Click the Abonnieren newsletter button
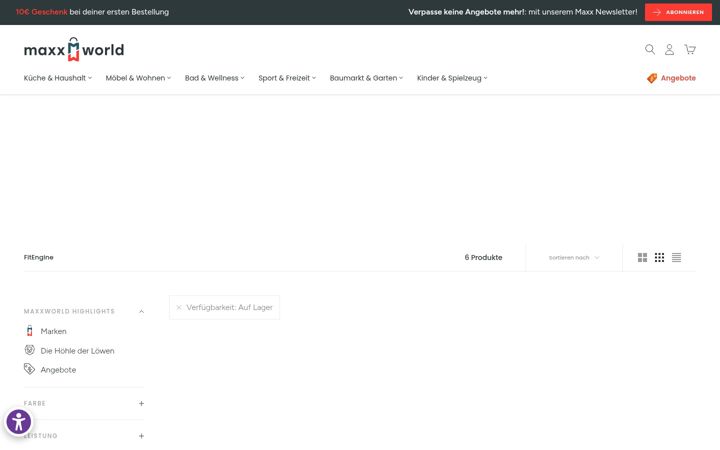The image size is (720, 450). pos(678,12)
